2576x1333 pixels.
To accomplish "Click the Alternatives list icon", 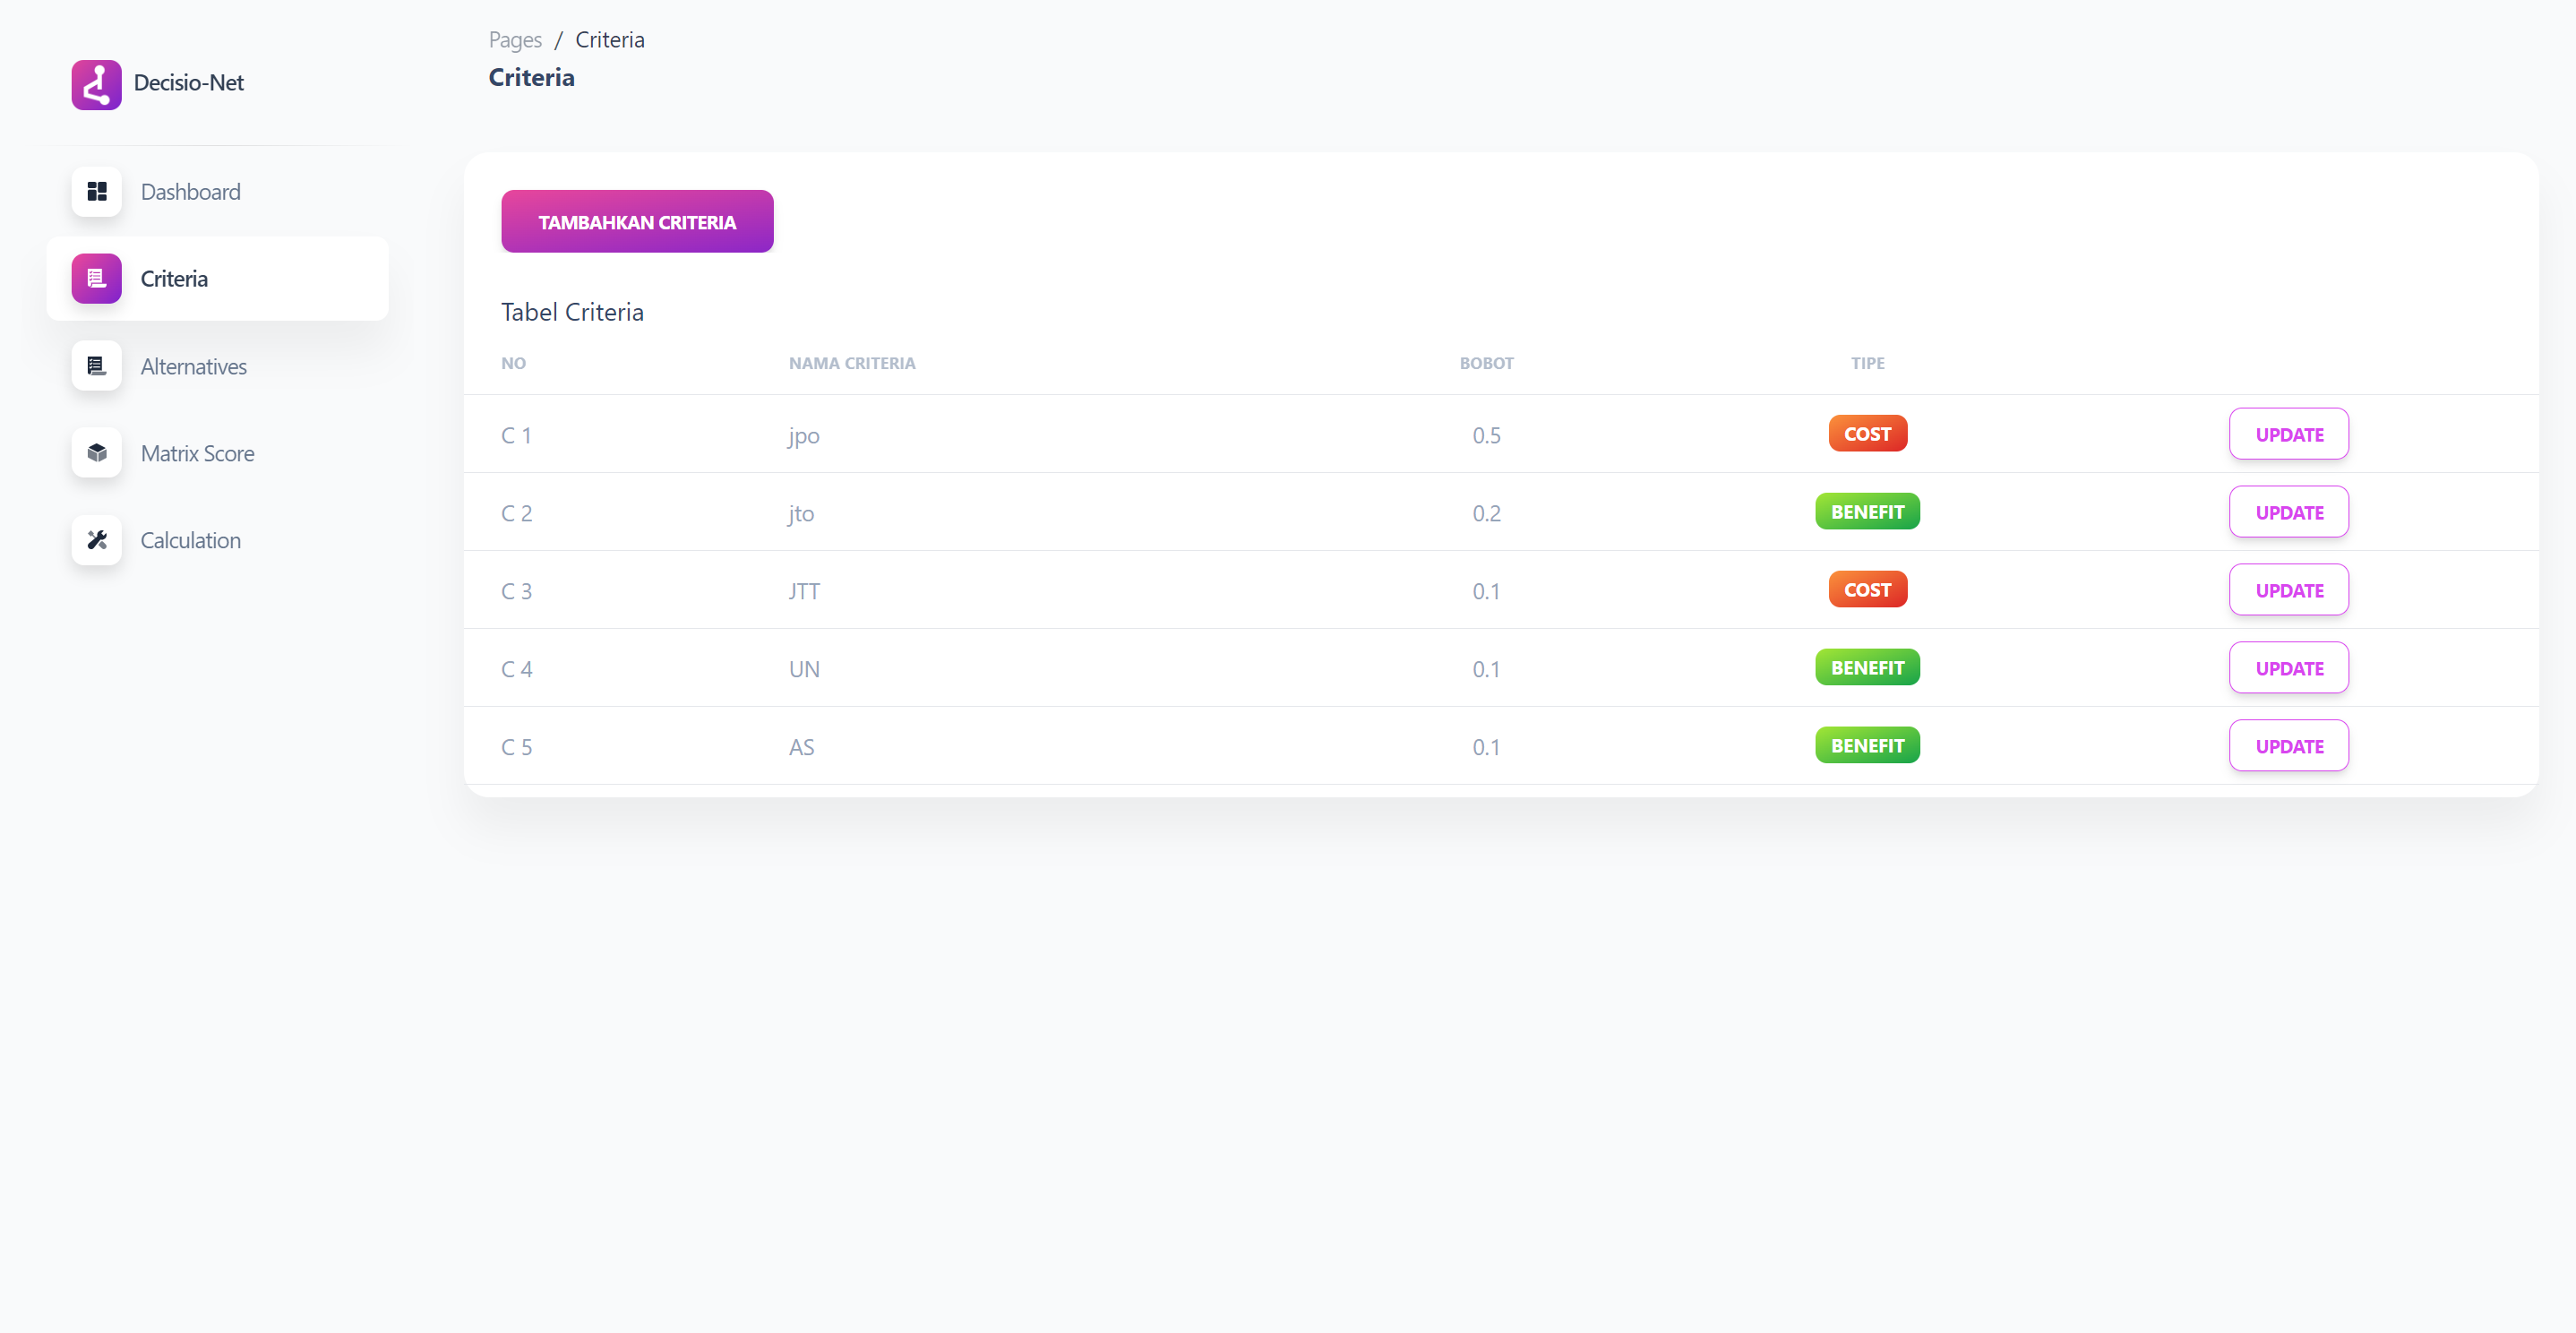I will pyautogui.click(x=96, y=366).
